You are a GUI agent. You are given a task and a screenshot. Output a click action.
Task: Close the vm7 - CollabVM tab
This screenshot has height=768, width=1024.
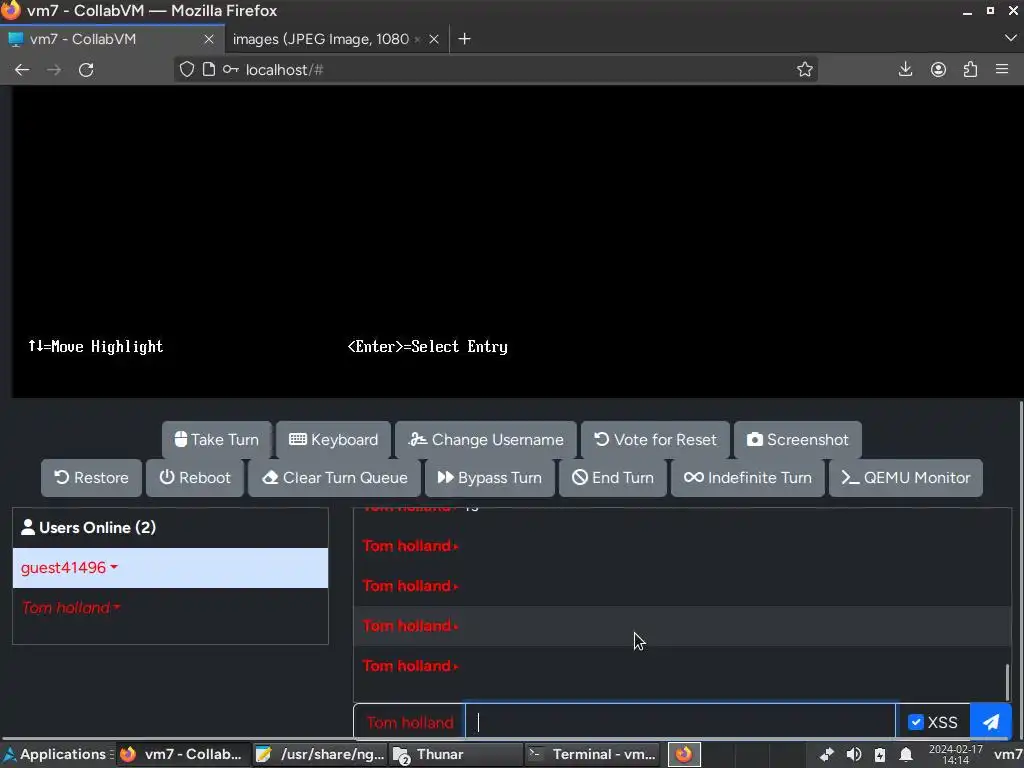[x=209, y=39]
